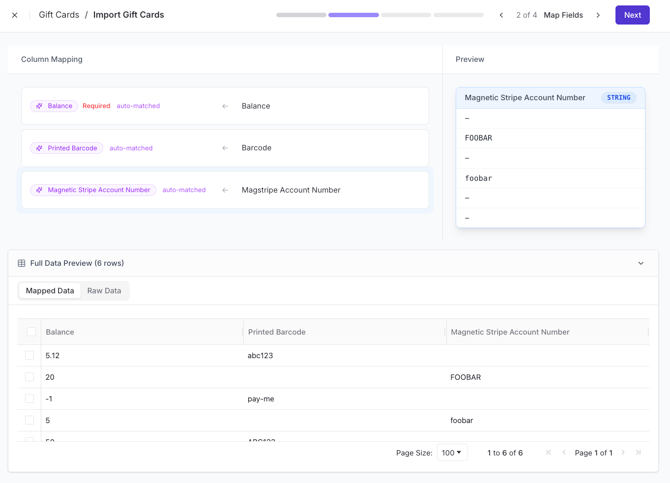Click the arrow next to Barcode column
The width and height of the screenshot is (670, 483).
[x=225, y=148]
